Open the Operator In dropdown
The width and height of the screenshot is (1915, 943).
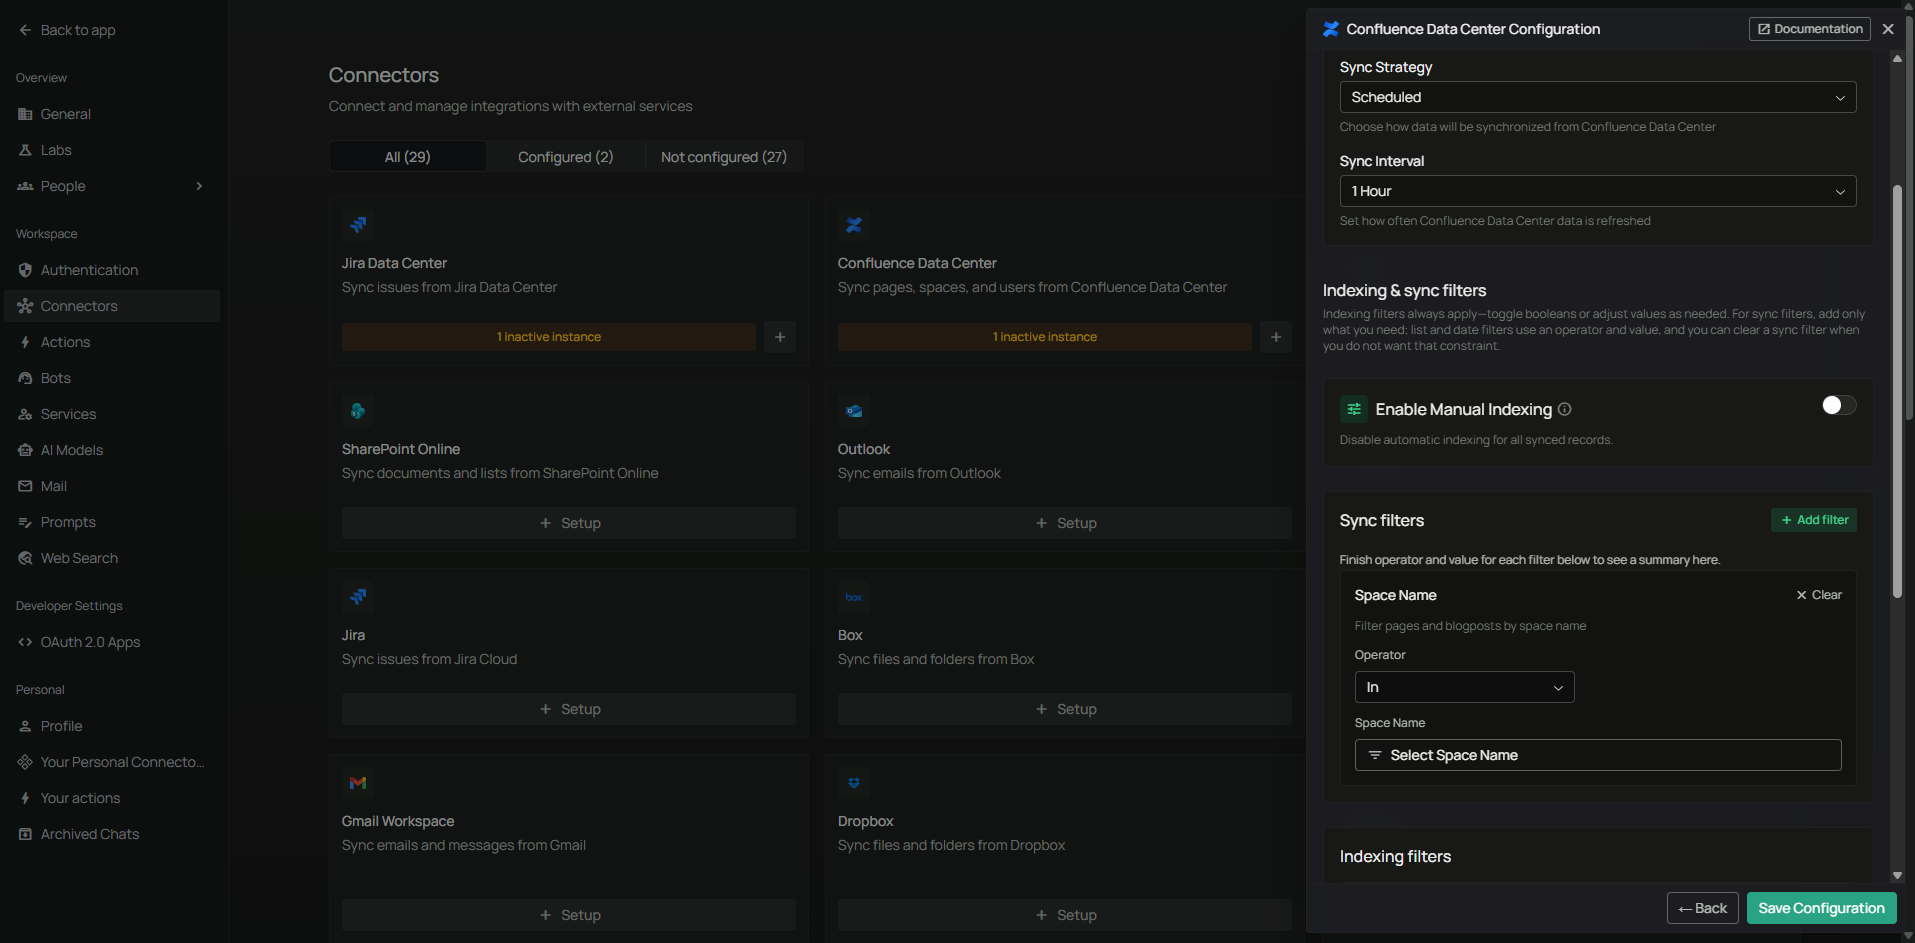point(1464,687)
